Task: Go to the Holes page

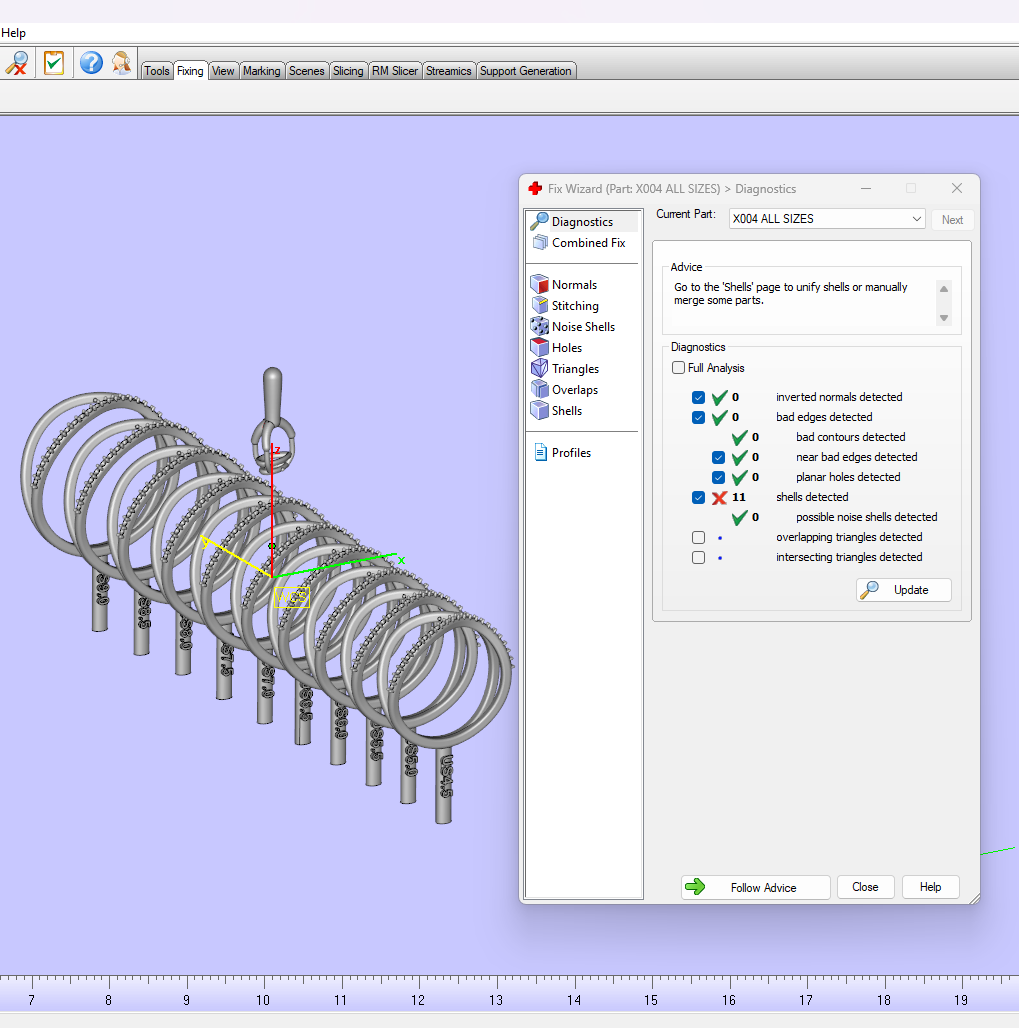Action: (566, 348)
